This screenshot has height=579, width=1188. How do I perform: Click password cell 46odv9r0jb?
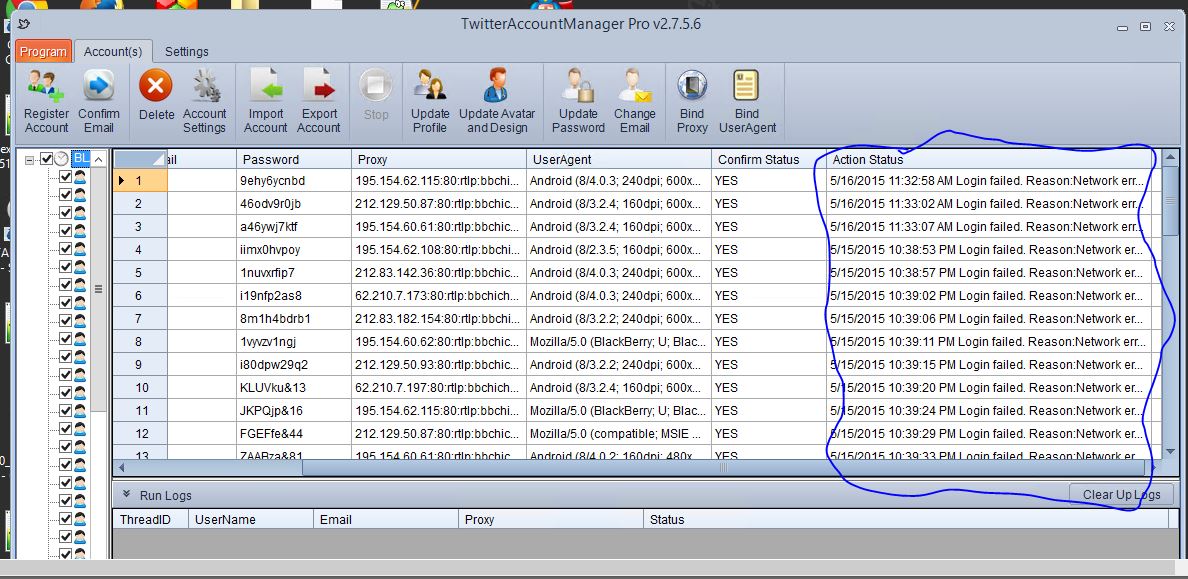pos(294,204)
